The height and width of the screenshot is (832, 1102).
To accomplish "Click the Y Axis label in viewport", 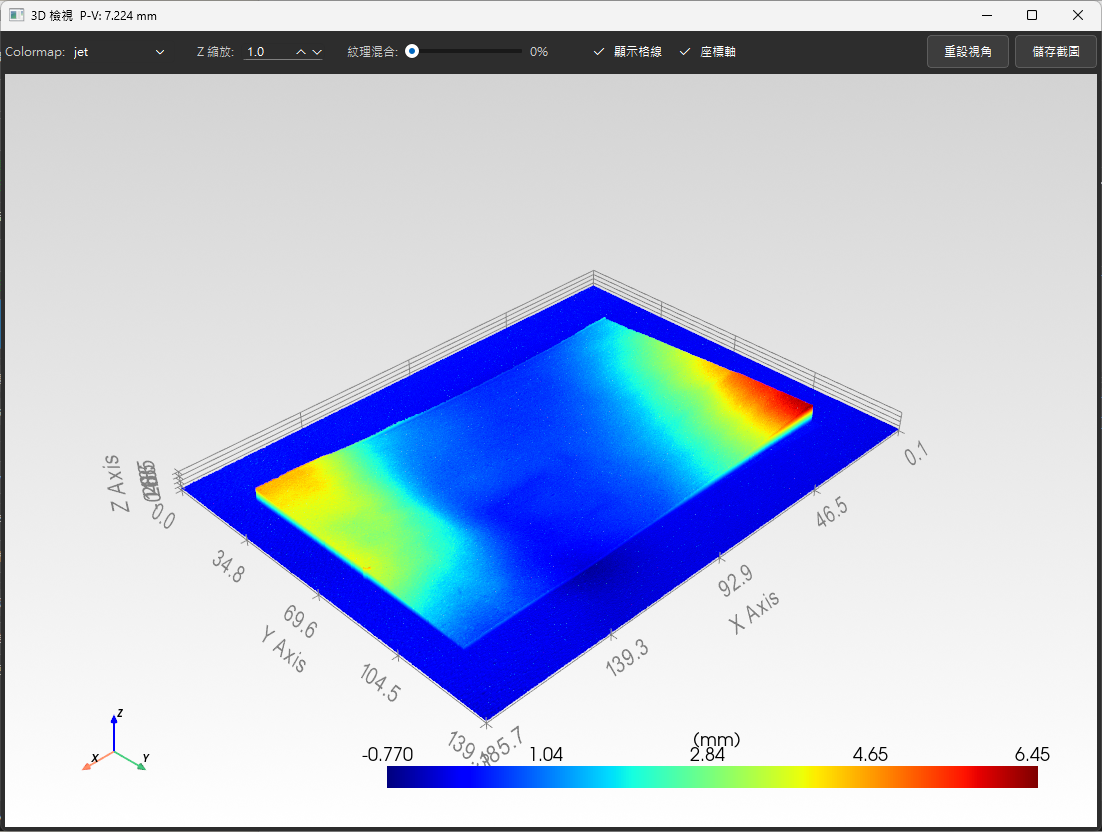I will (x=284, y=649).
